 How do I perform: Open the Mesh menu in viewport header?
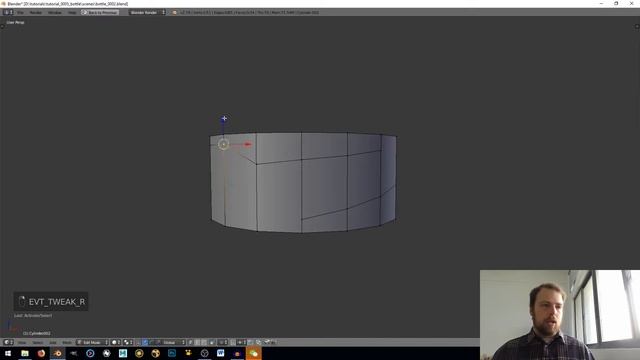coord(67,342)
